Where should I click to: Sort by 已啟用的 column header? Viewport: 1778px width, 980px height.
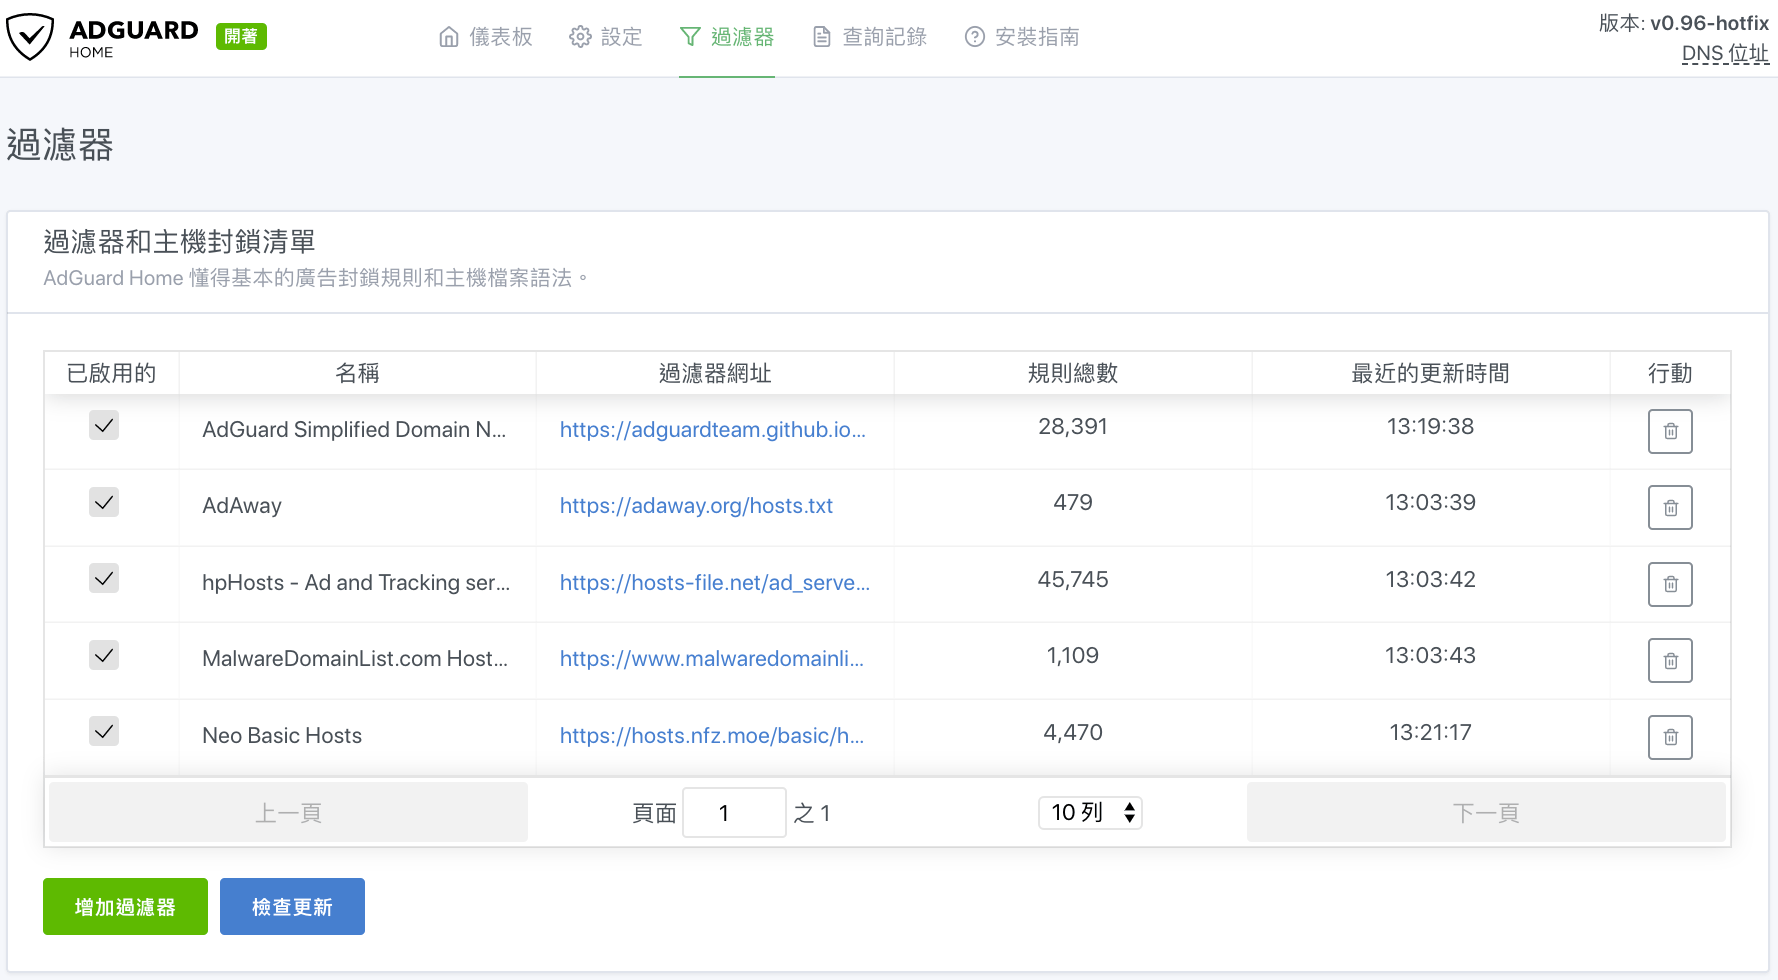(x=111, y=373)
